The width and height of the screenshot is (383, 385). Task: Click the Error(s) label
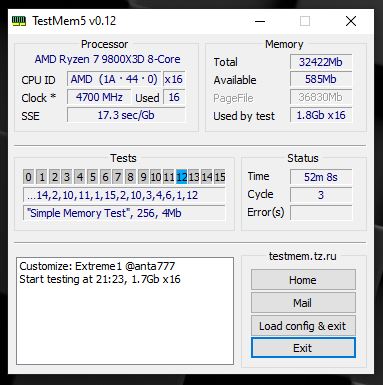(x=266, y=212)
